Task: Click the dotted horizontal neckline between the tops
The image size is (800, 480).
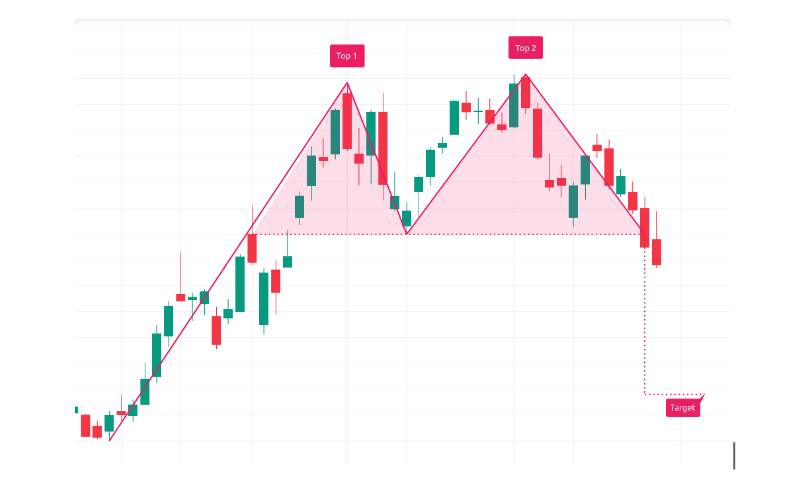Action: 330,233
